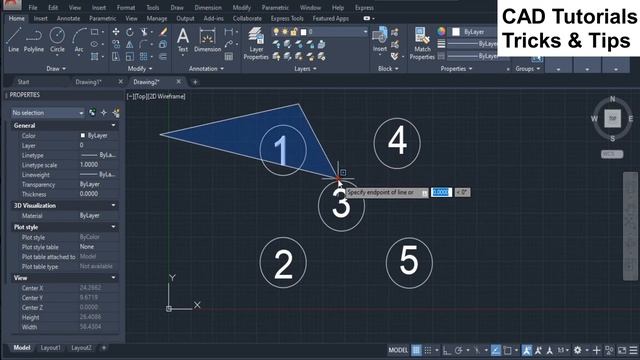Toggle Snap mode in status bar
This screenshot has width=640, height=360.
(427, 350)
